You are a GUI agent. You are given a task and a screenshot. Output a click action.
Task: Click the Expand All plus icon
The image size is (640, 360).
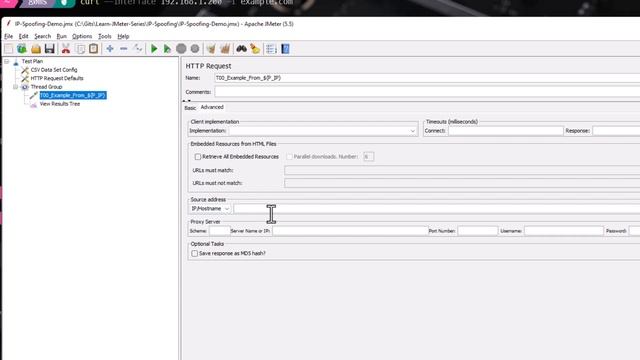[110, 49]
